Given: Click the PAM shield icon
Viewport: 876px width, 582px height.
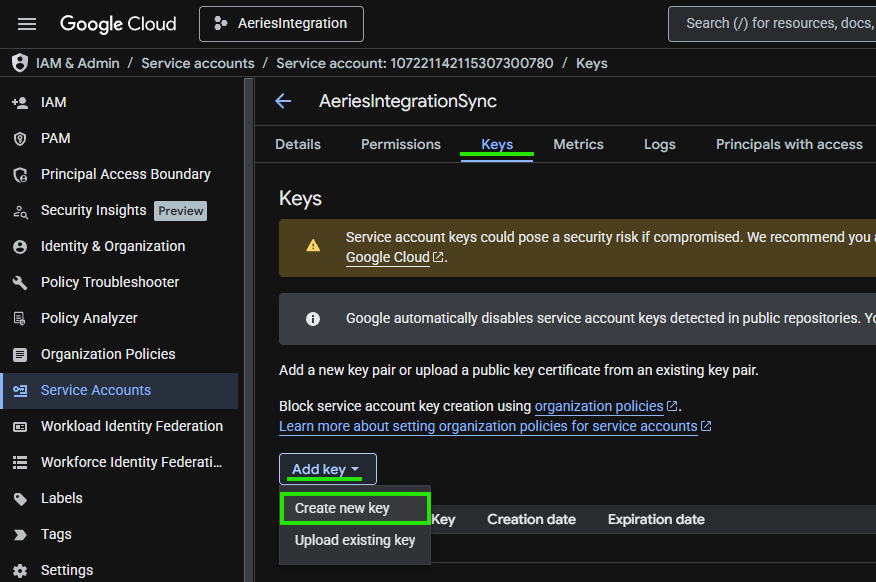Looking at the screenshot, I should tap(20, 139).
